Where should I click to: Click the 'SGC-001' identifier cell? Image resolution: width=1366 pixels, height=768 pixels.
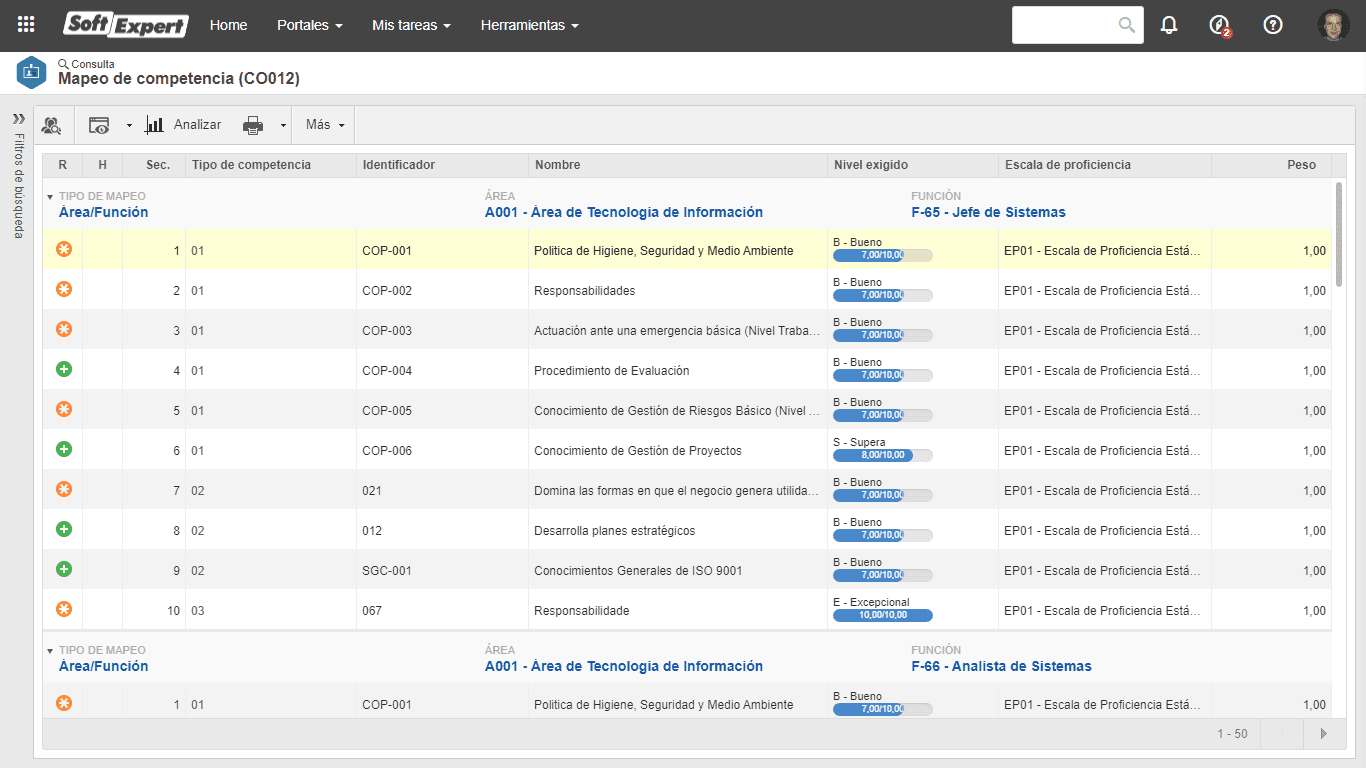click(442, 571)
